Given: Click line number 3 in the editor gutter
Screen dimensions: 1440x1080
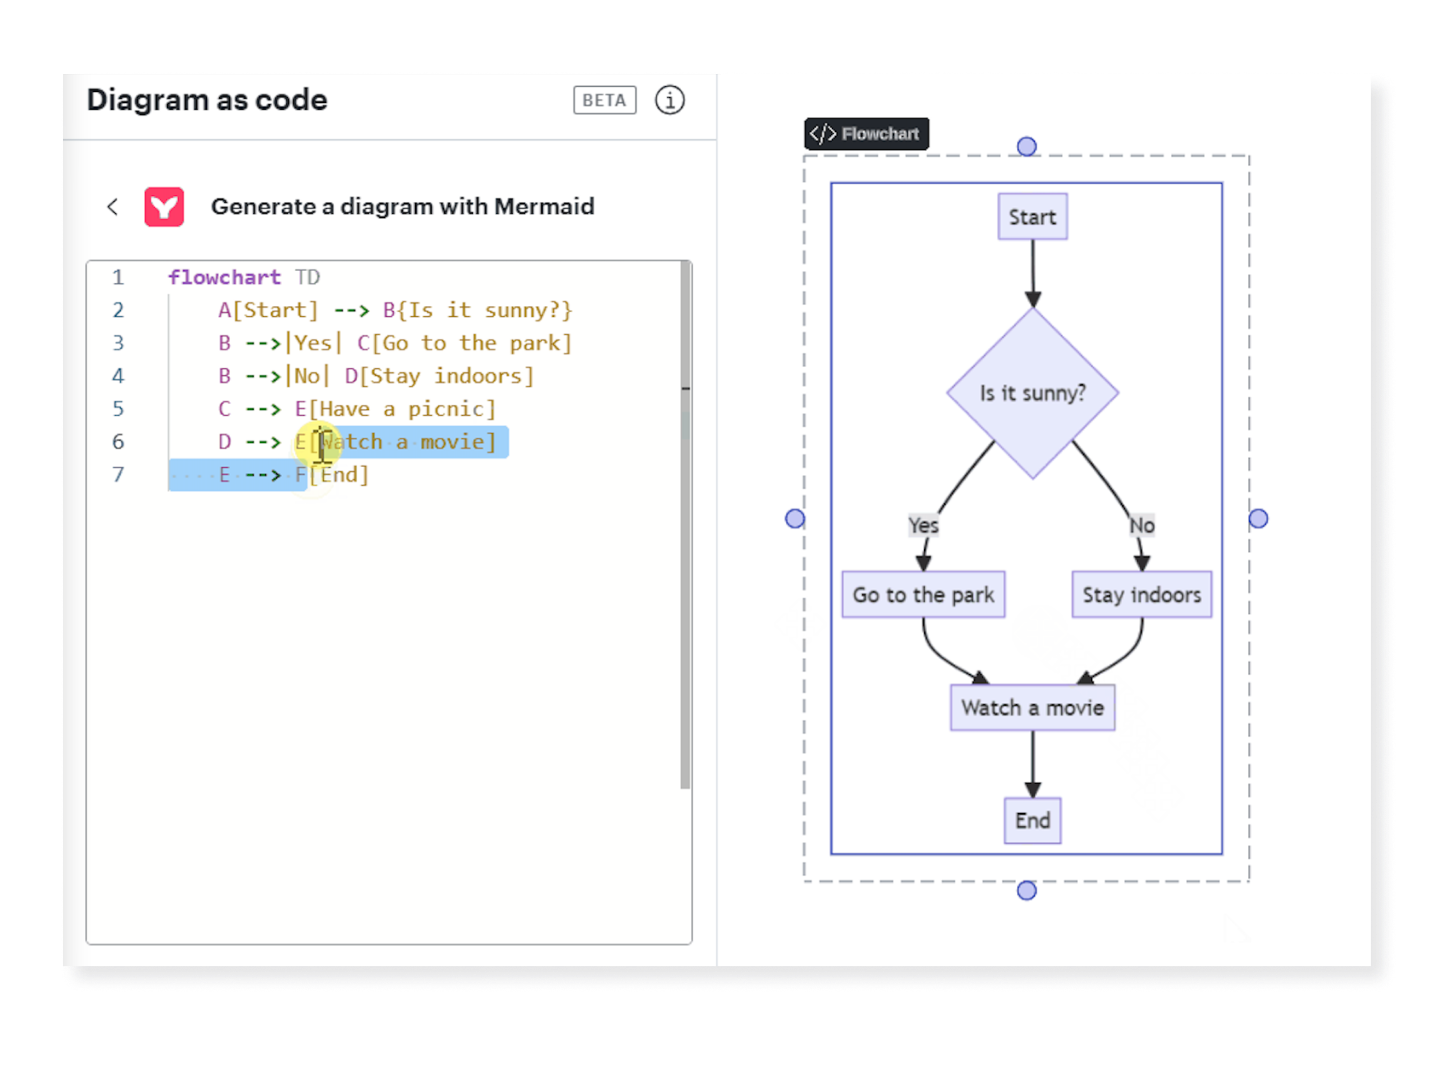Looking at the screenshot, I should (x=118, y=343).
